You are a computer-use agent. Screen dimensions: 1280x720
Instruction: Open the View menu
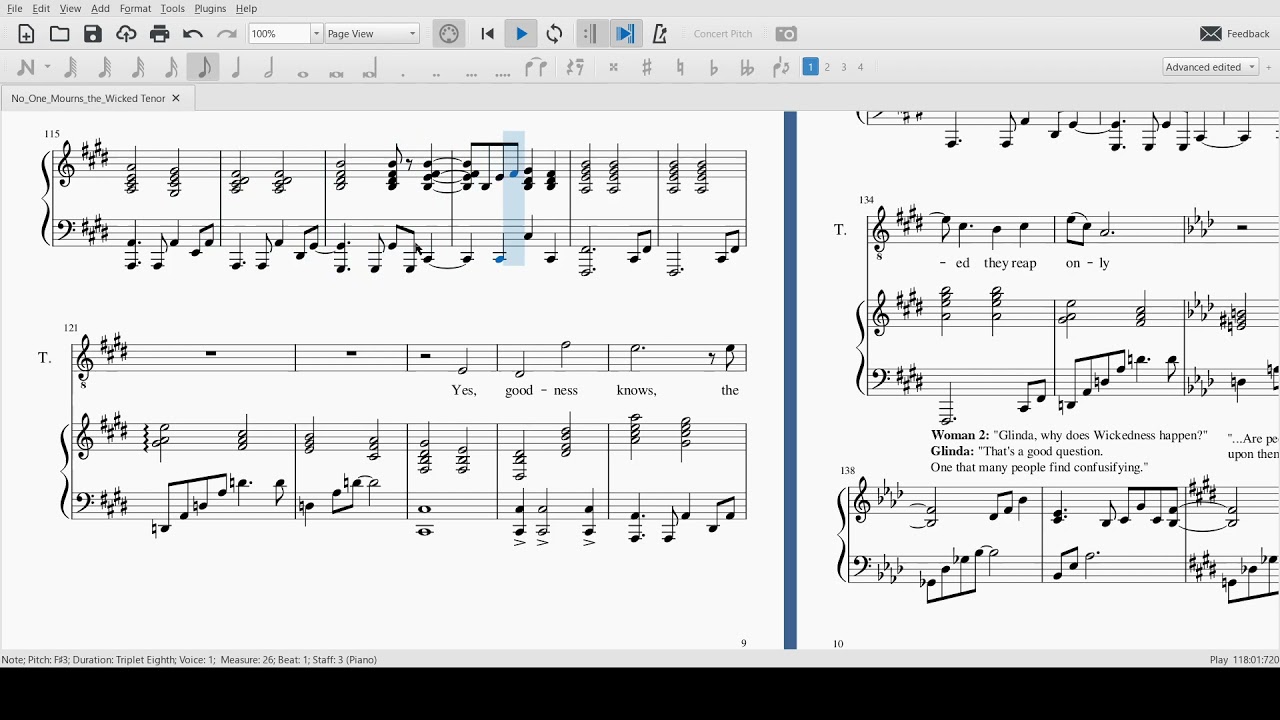[x=70, y=9]
